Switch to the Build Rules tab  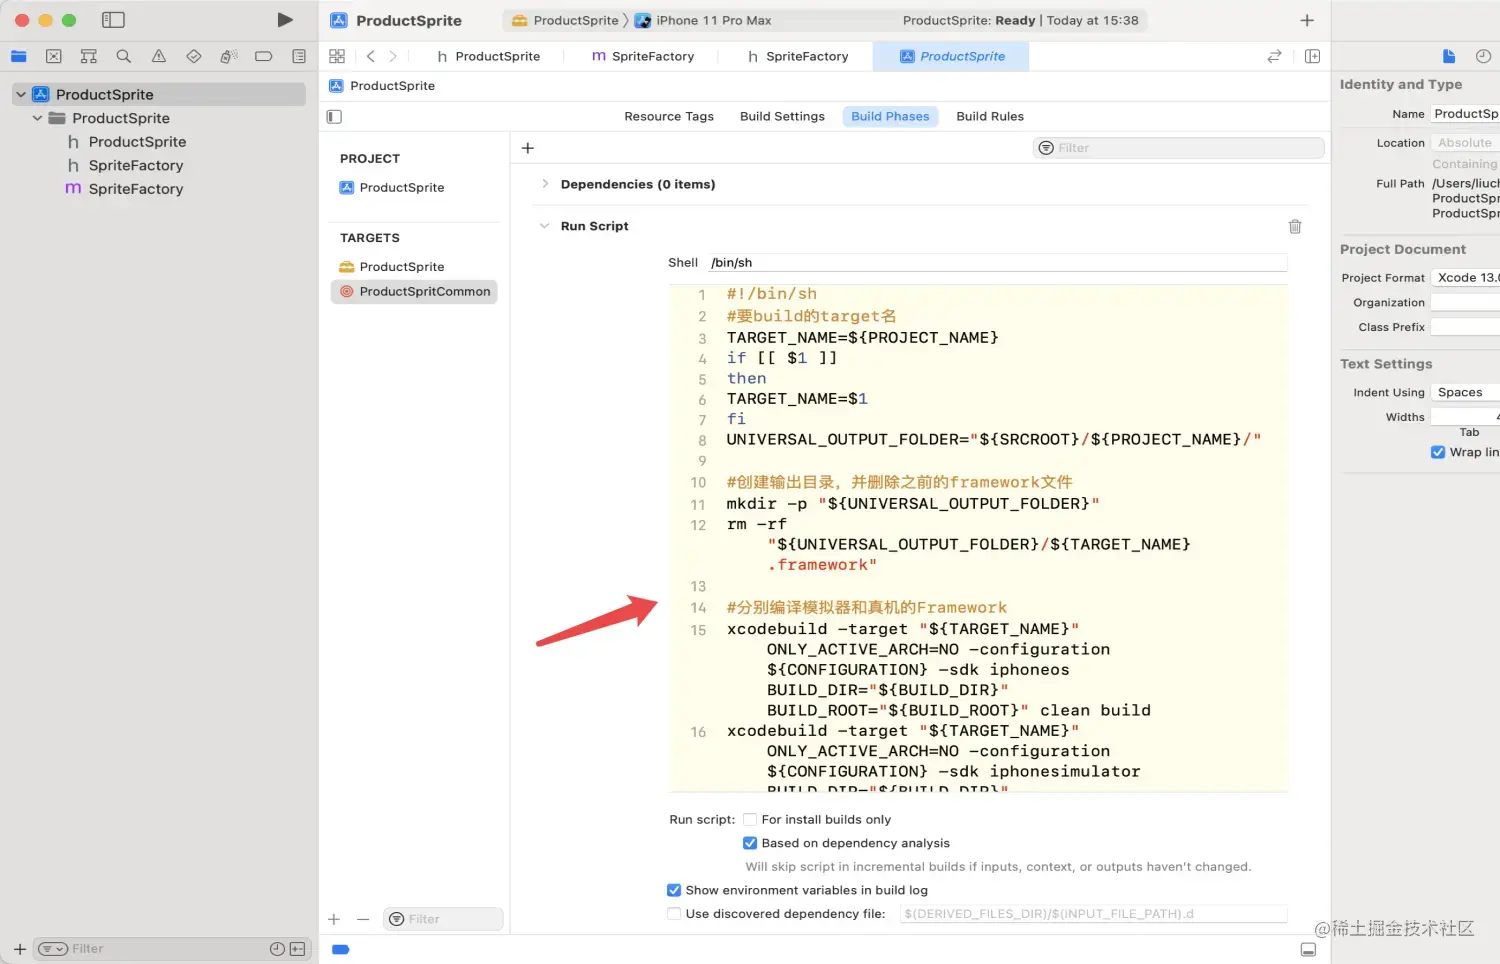(990, 116)
